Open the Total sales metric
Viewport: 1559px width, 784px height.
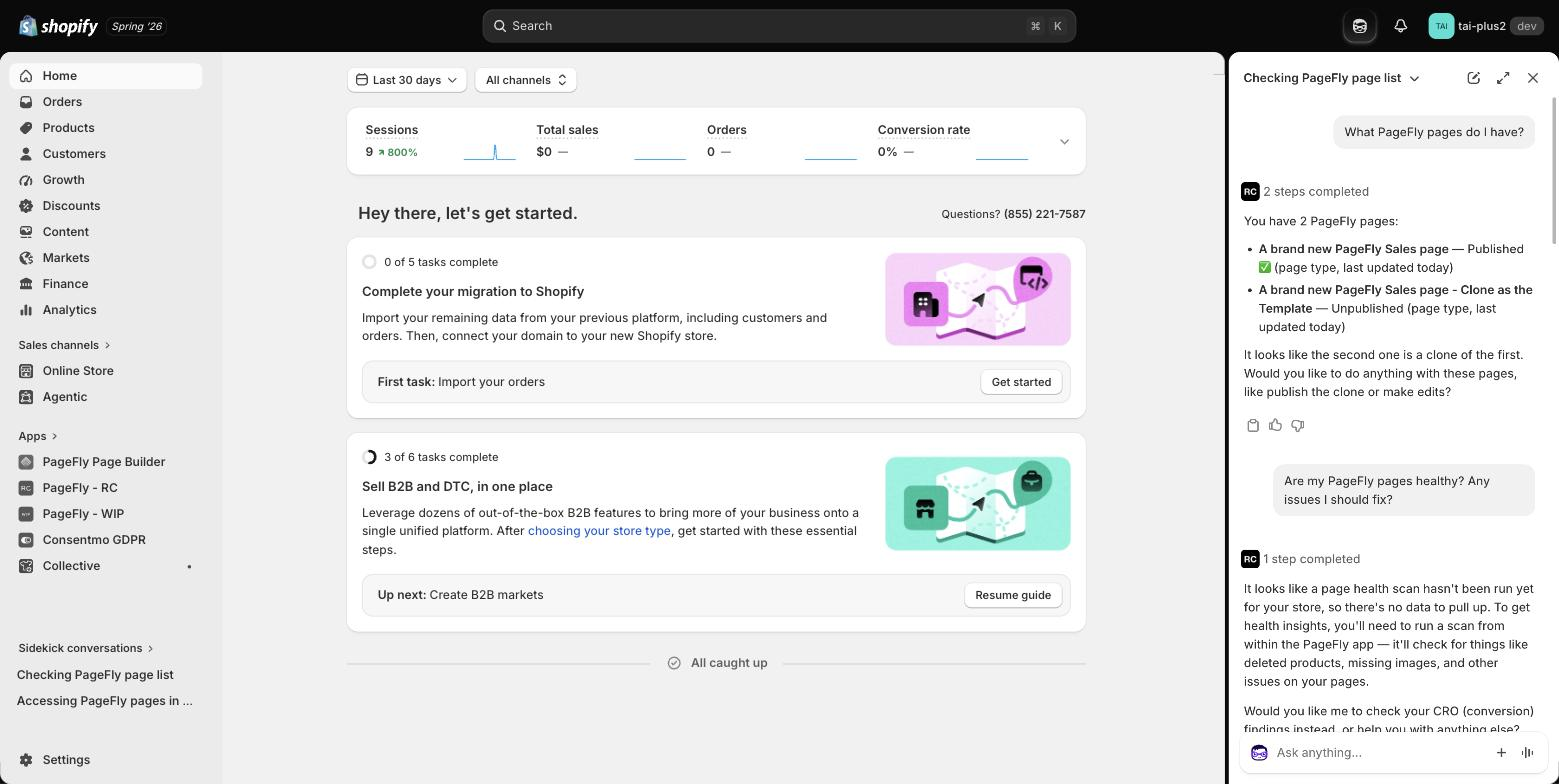[611, 141]
